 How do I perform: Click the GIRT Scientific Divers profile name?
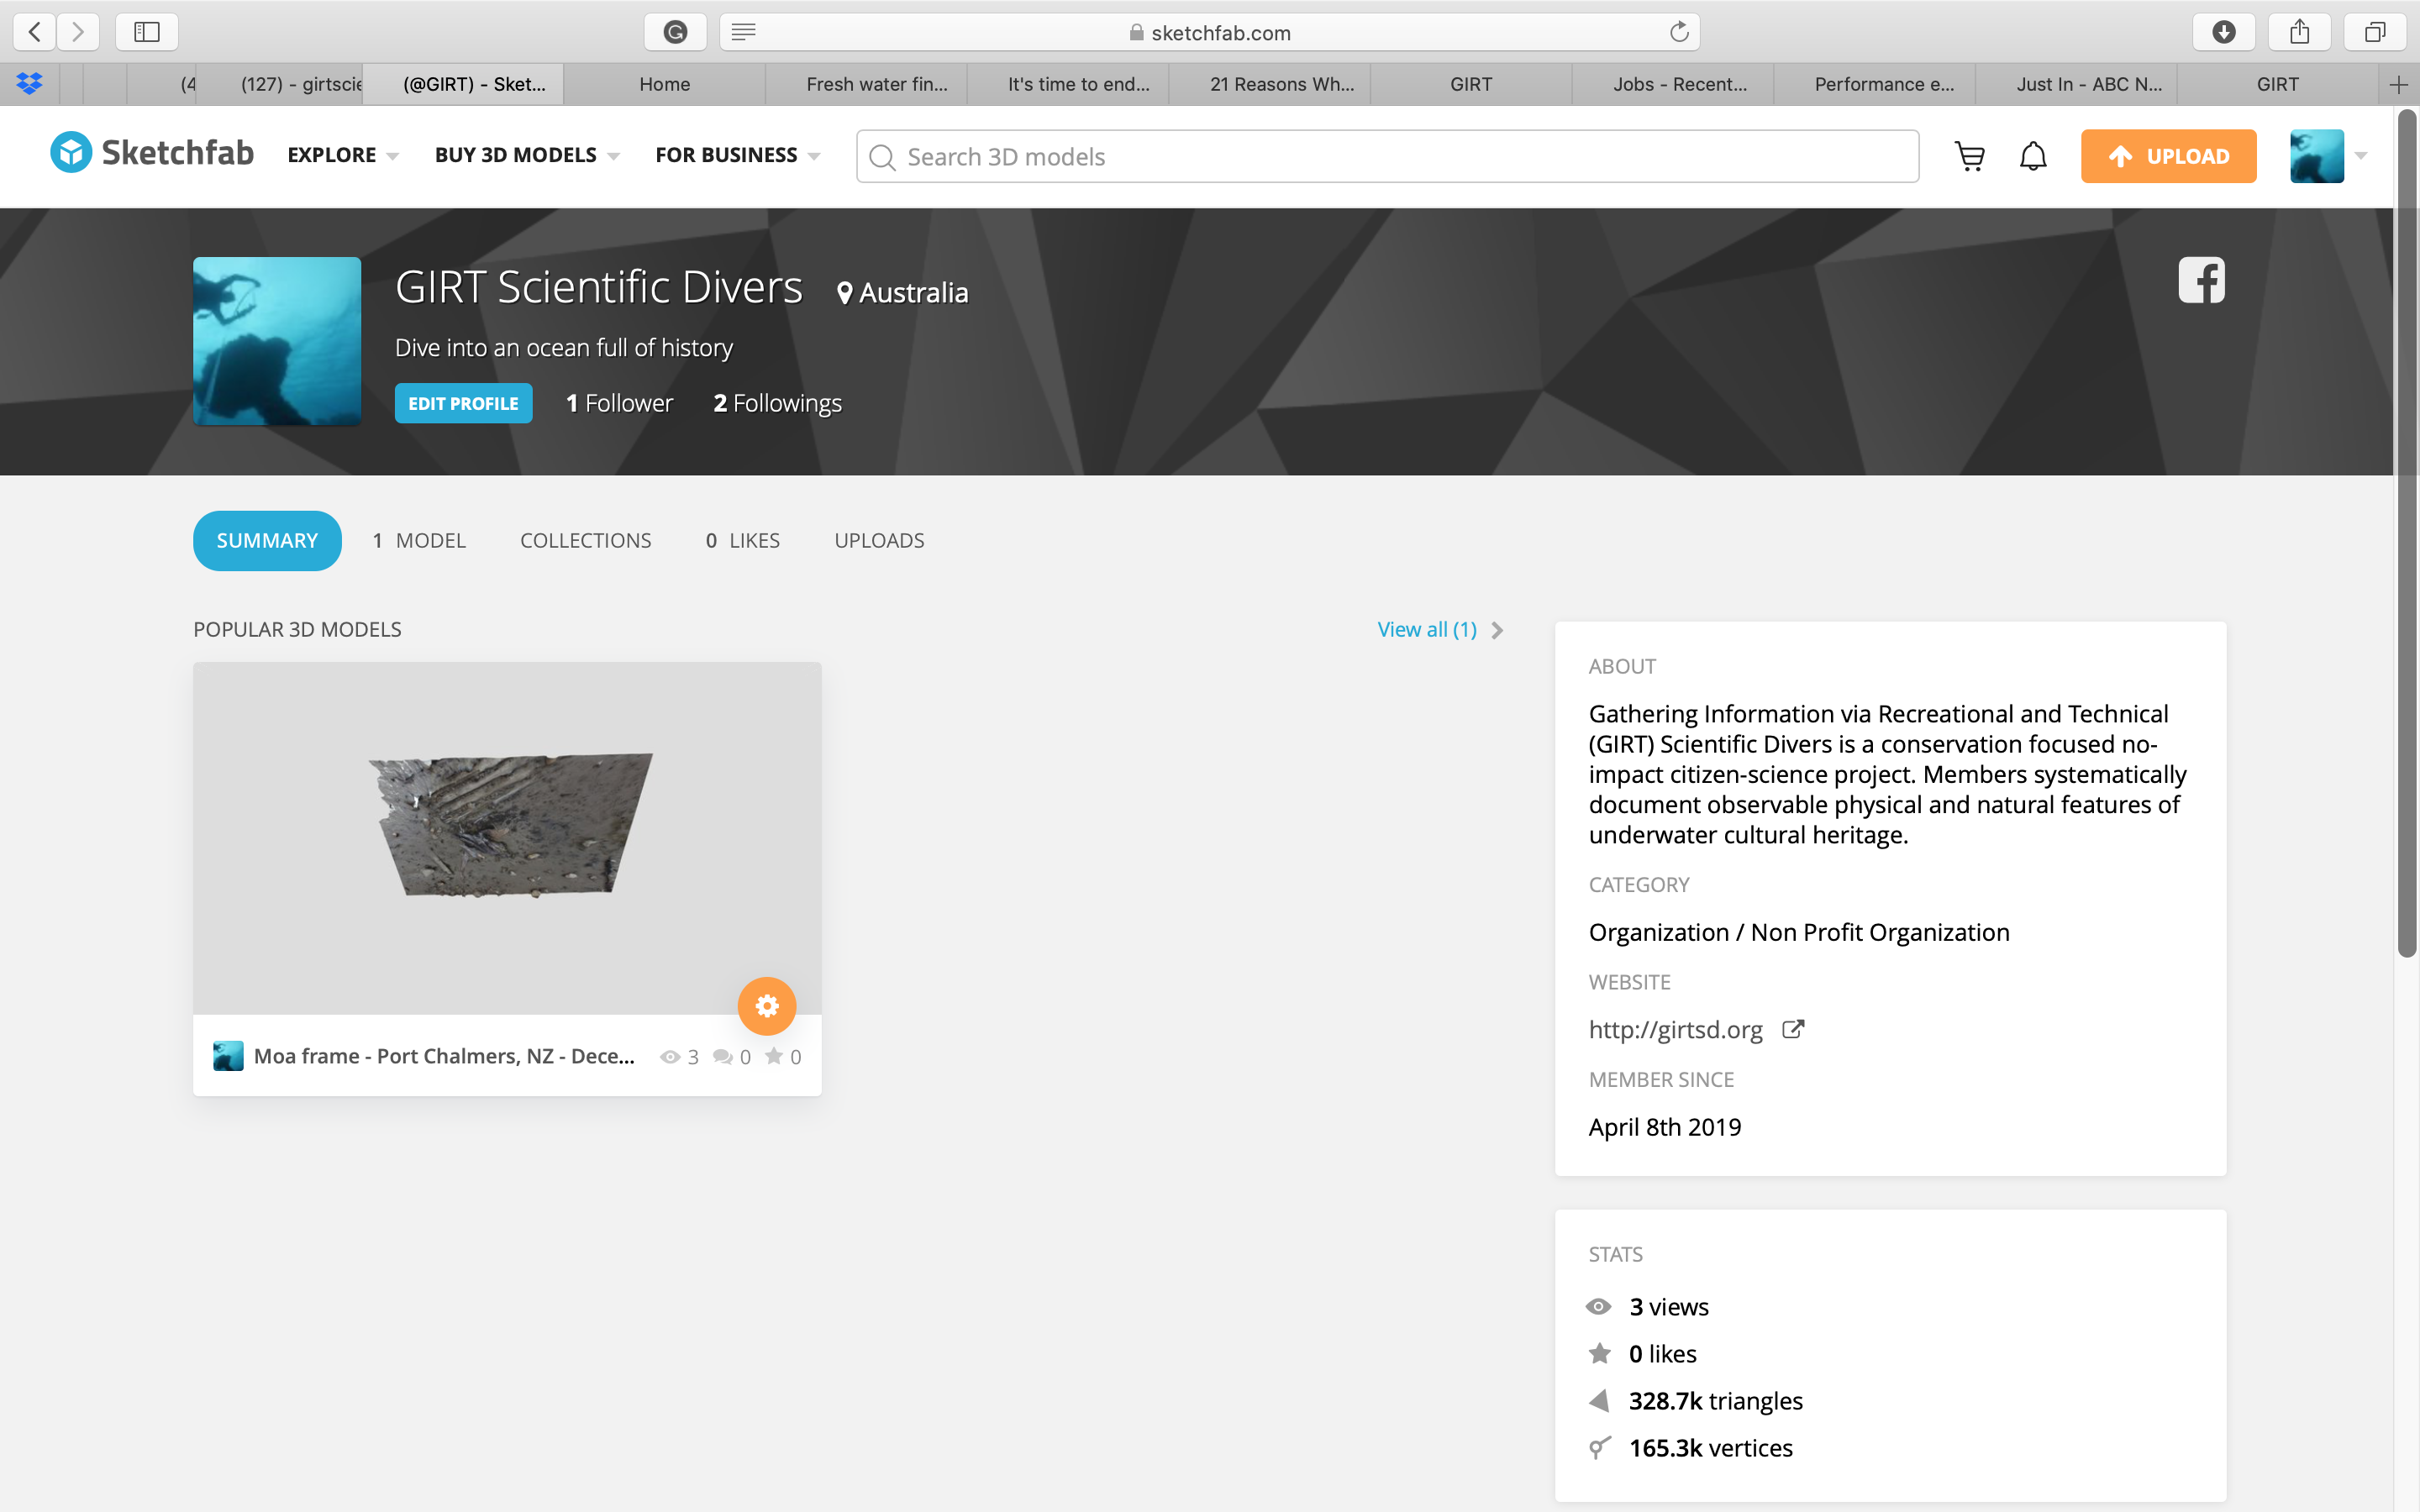pos(598,288)
